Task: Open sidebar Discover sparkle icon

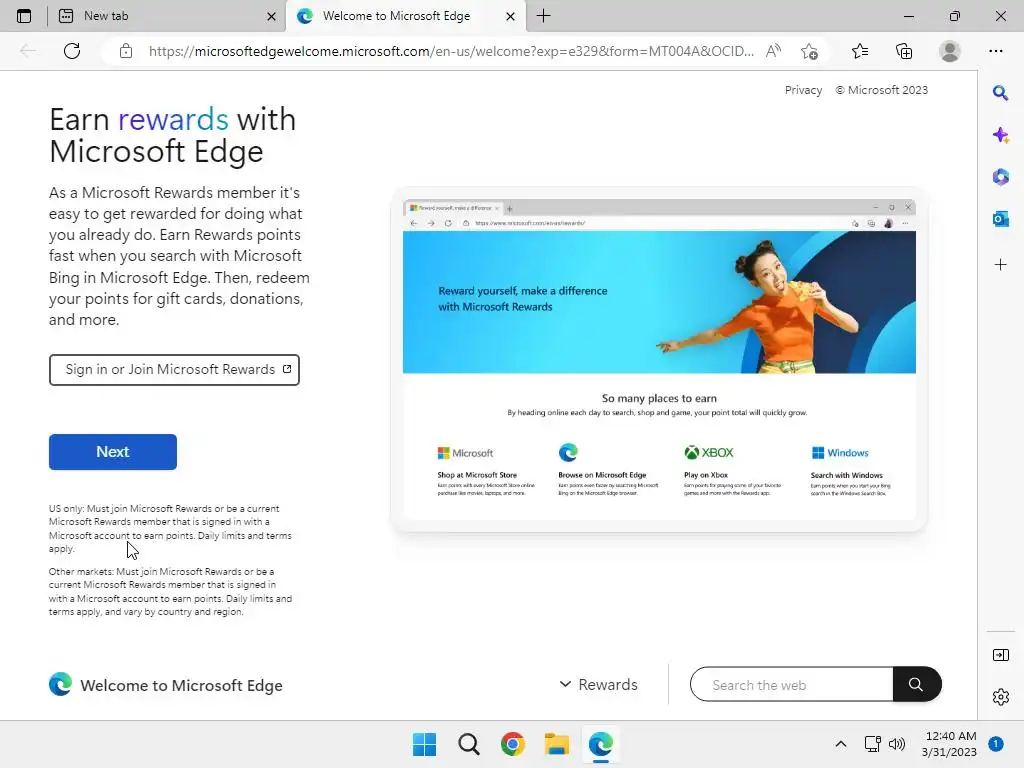Action: (1000, 135)
